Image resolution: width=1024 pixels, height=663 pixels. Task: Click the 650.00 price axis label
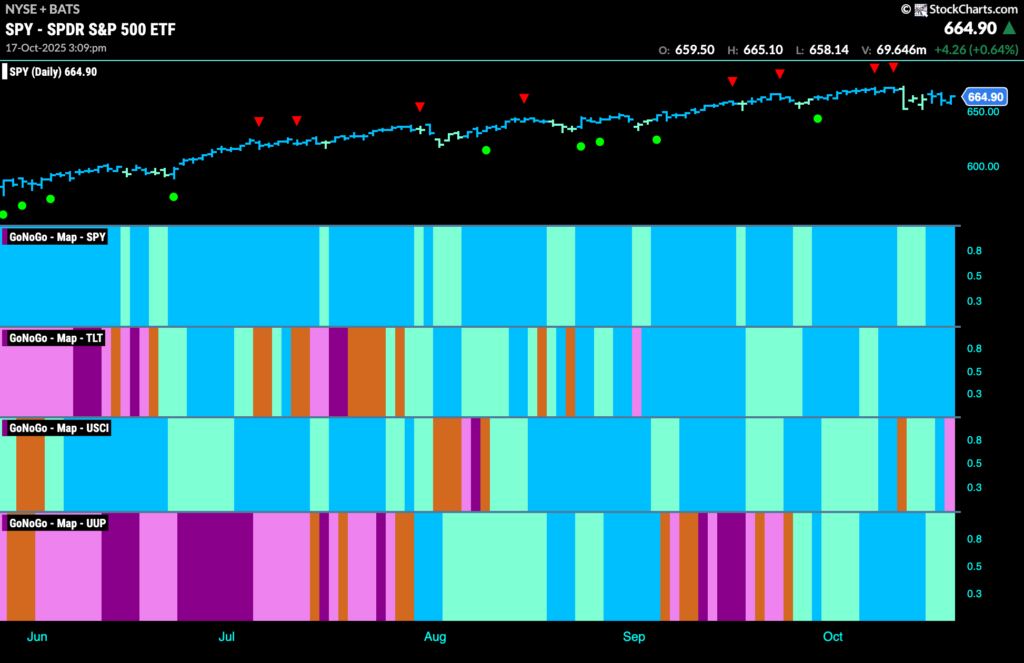pyautogui.click(x=983, y=112)
